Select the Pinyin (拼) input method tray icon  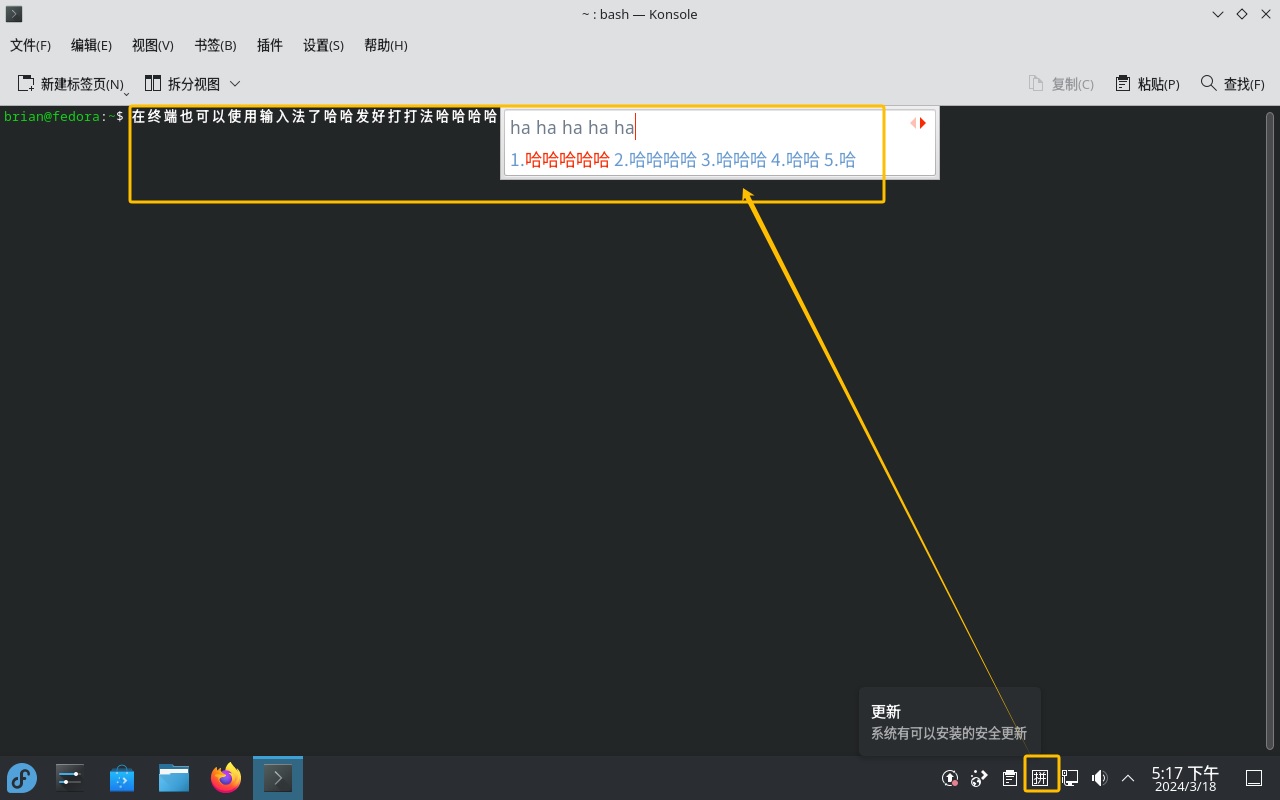tap(1040, 777)
